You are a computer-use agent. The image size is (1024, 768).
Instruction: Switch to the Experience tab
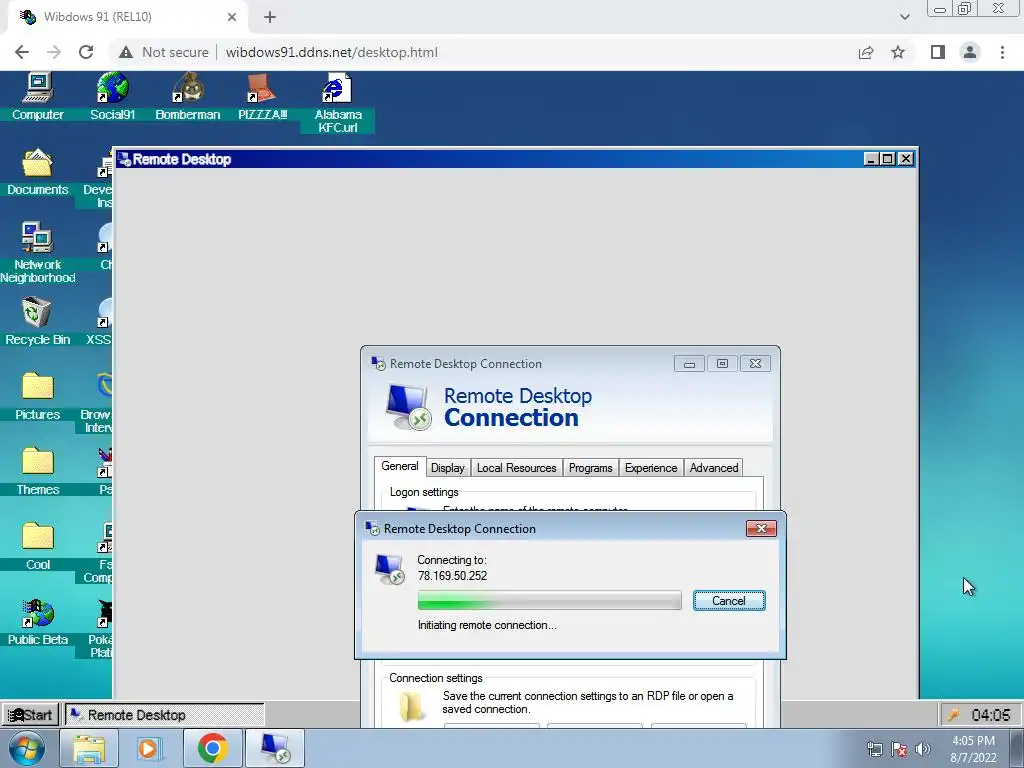[650, 468]
